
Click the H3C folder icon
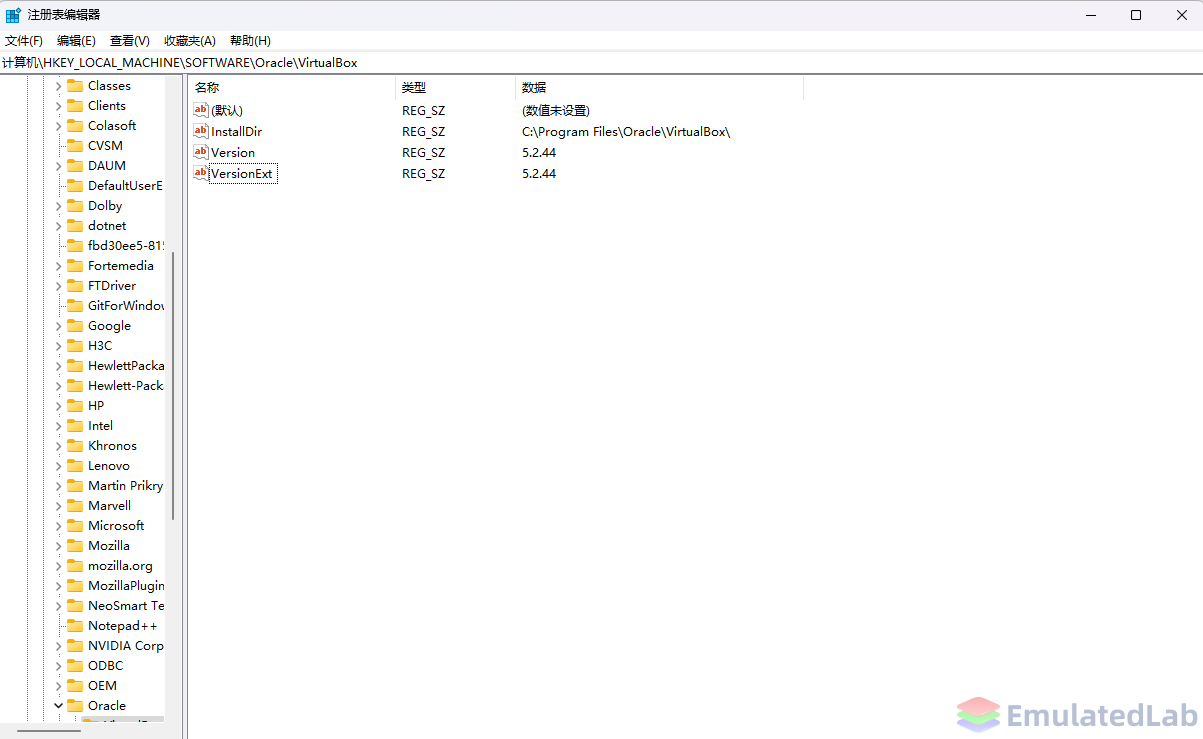[75, 346]
